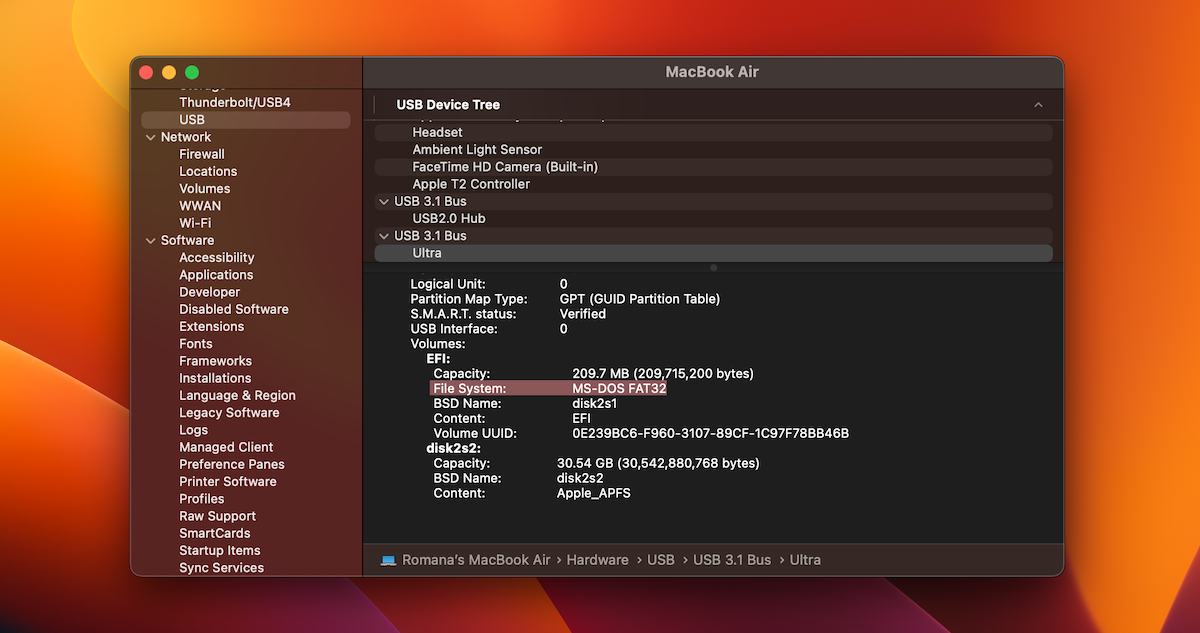Select Startup Items in the sidebar
This screenshot has width=1200, height=633.
220,551
